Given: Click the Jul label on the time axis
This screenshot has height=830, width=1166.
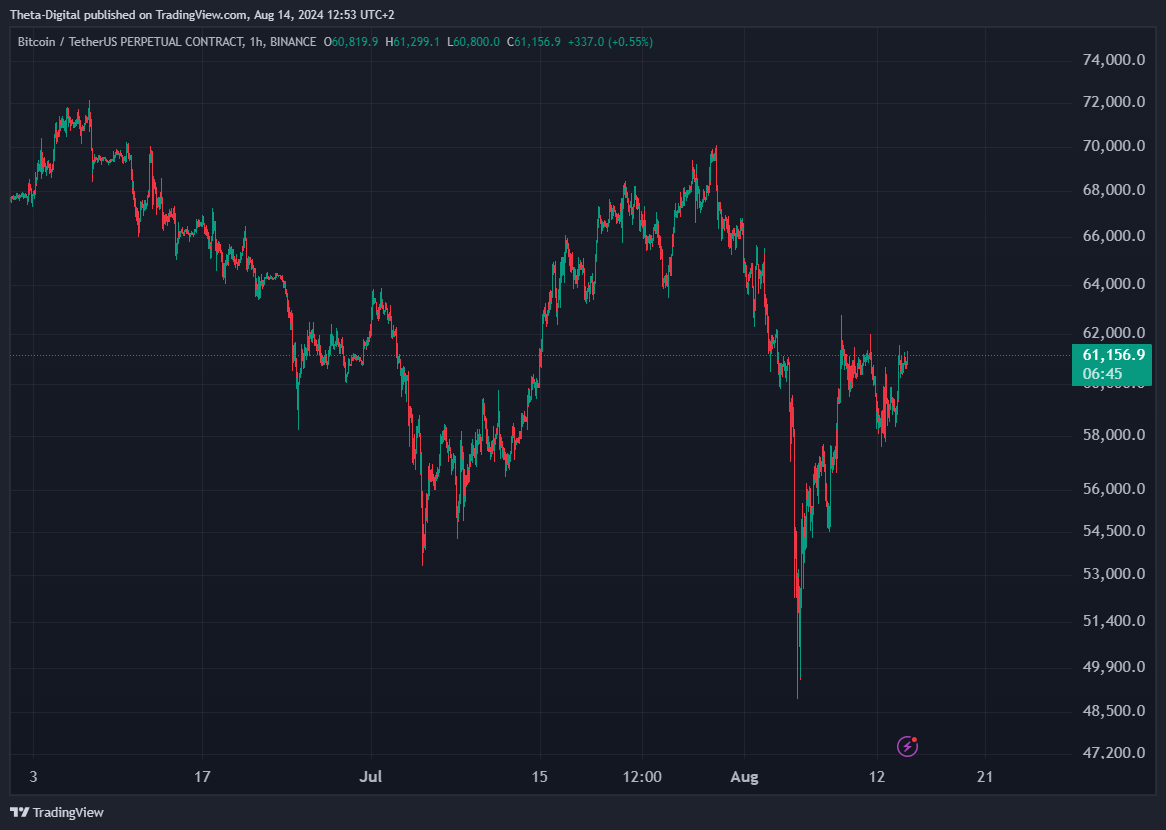Looking at the screenshot, I should coord(370,777).
